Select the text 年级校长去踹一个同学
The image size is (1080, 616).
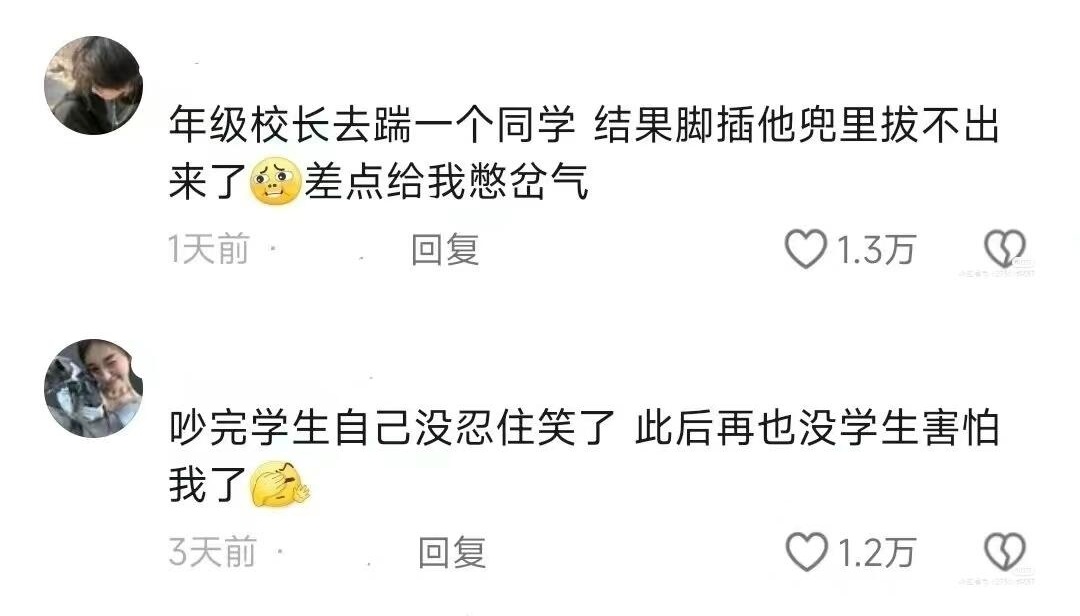[x=372, y=125]
